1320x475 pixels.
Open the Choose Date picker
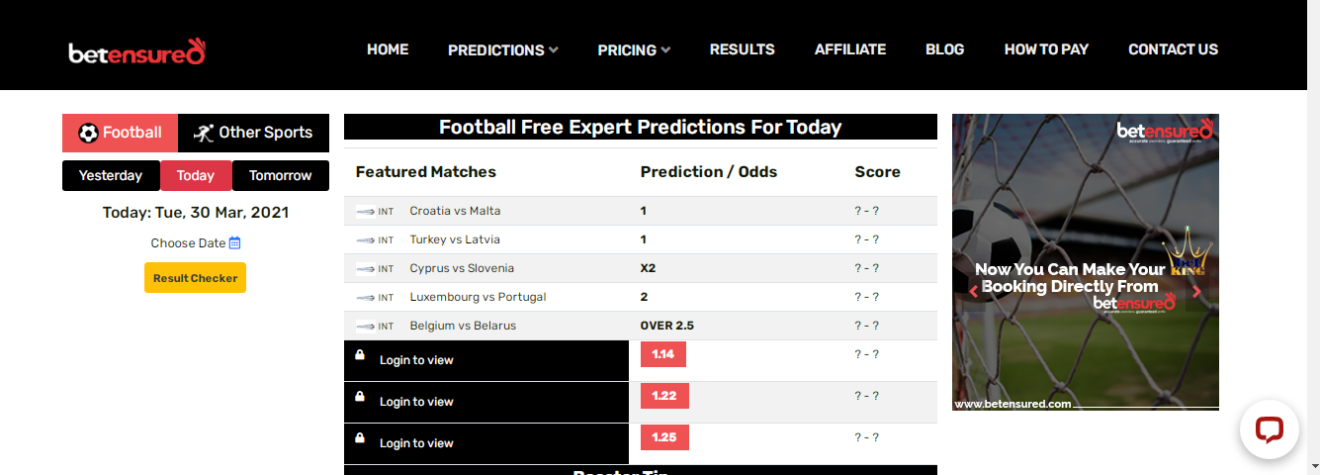188,243
